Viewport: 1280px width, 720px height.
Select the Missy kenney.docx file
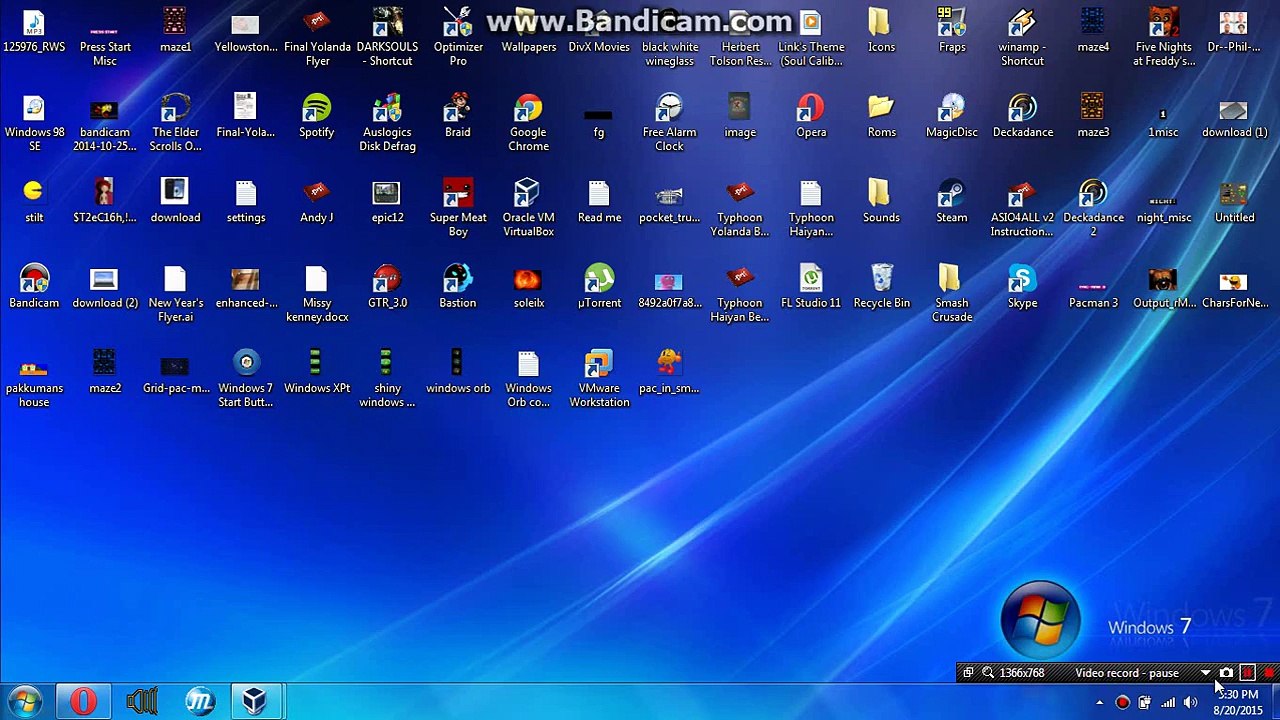pyautogui.click(x=317, y=292)
